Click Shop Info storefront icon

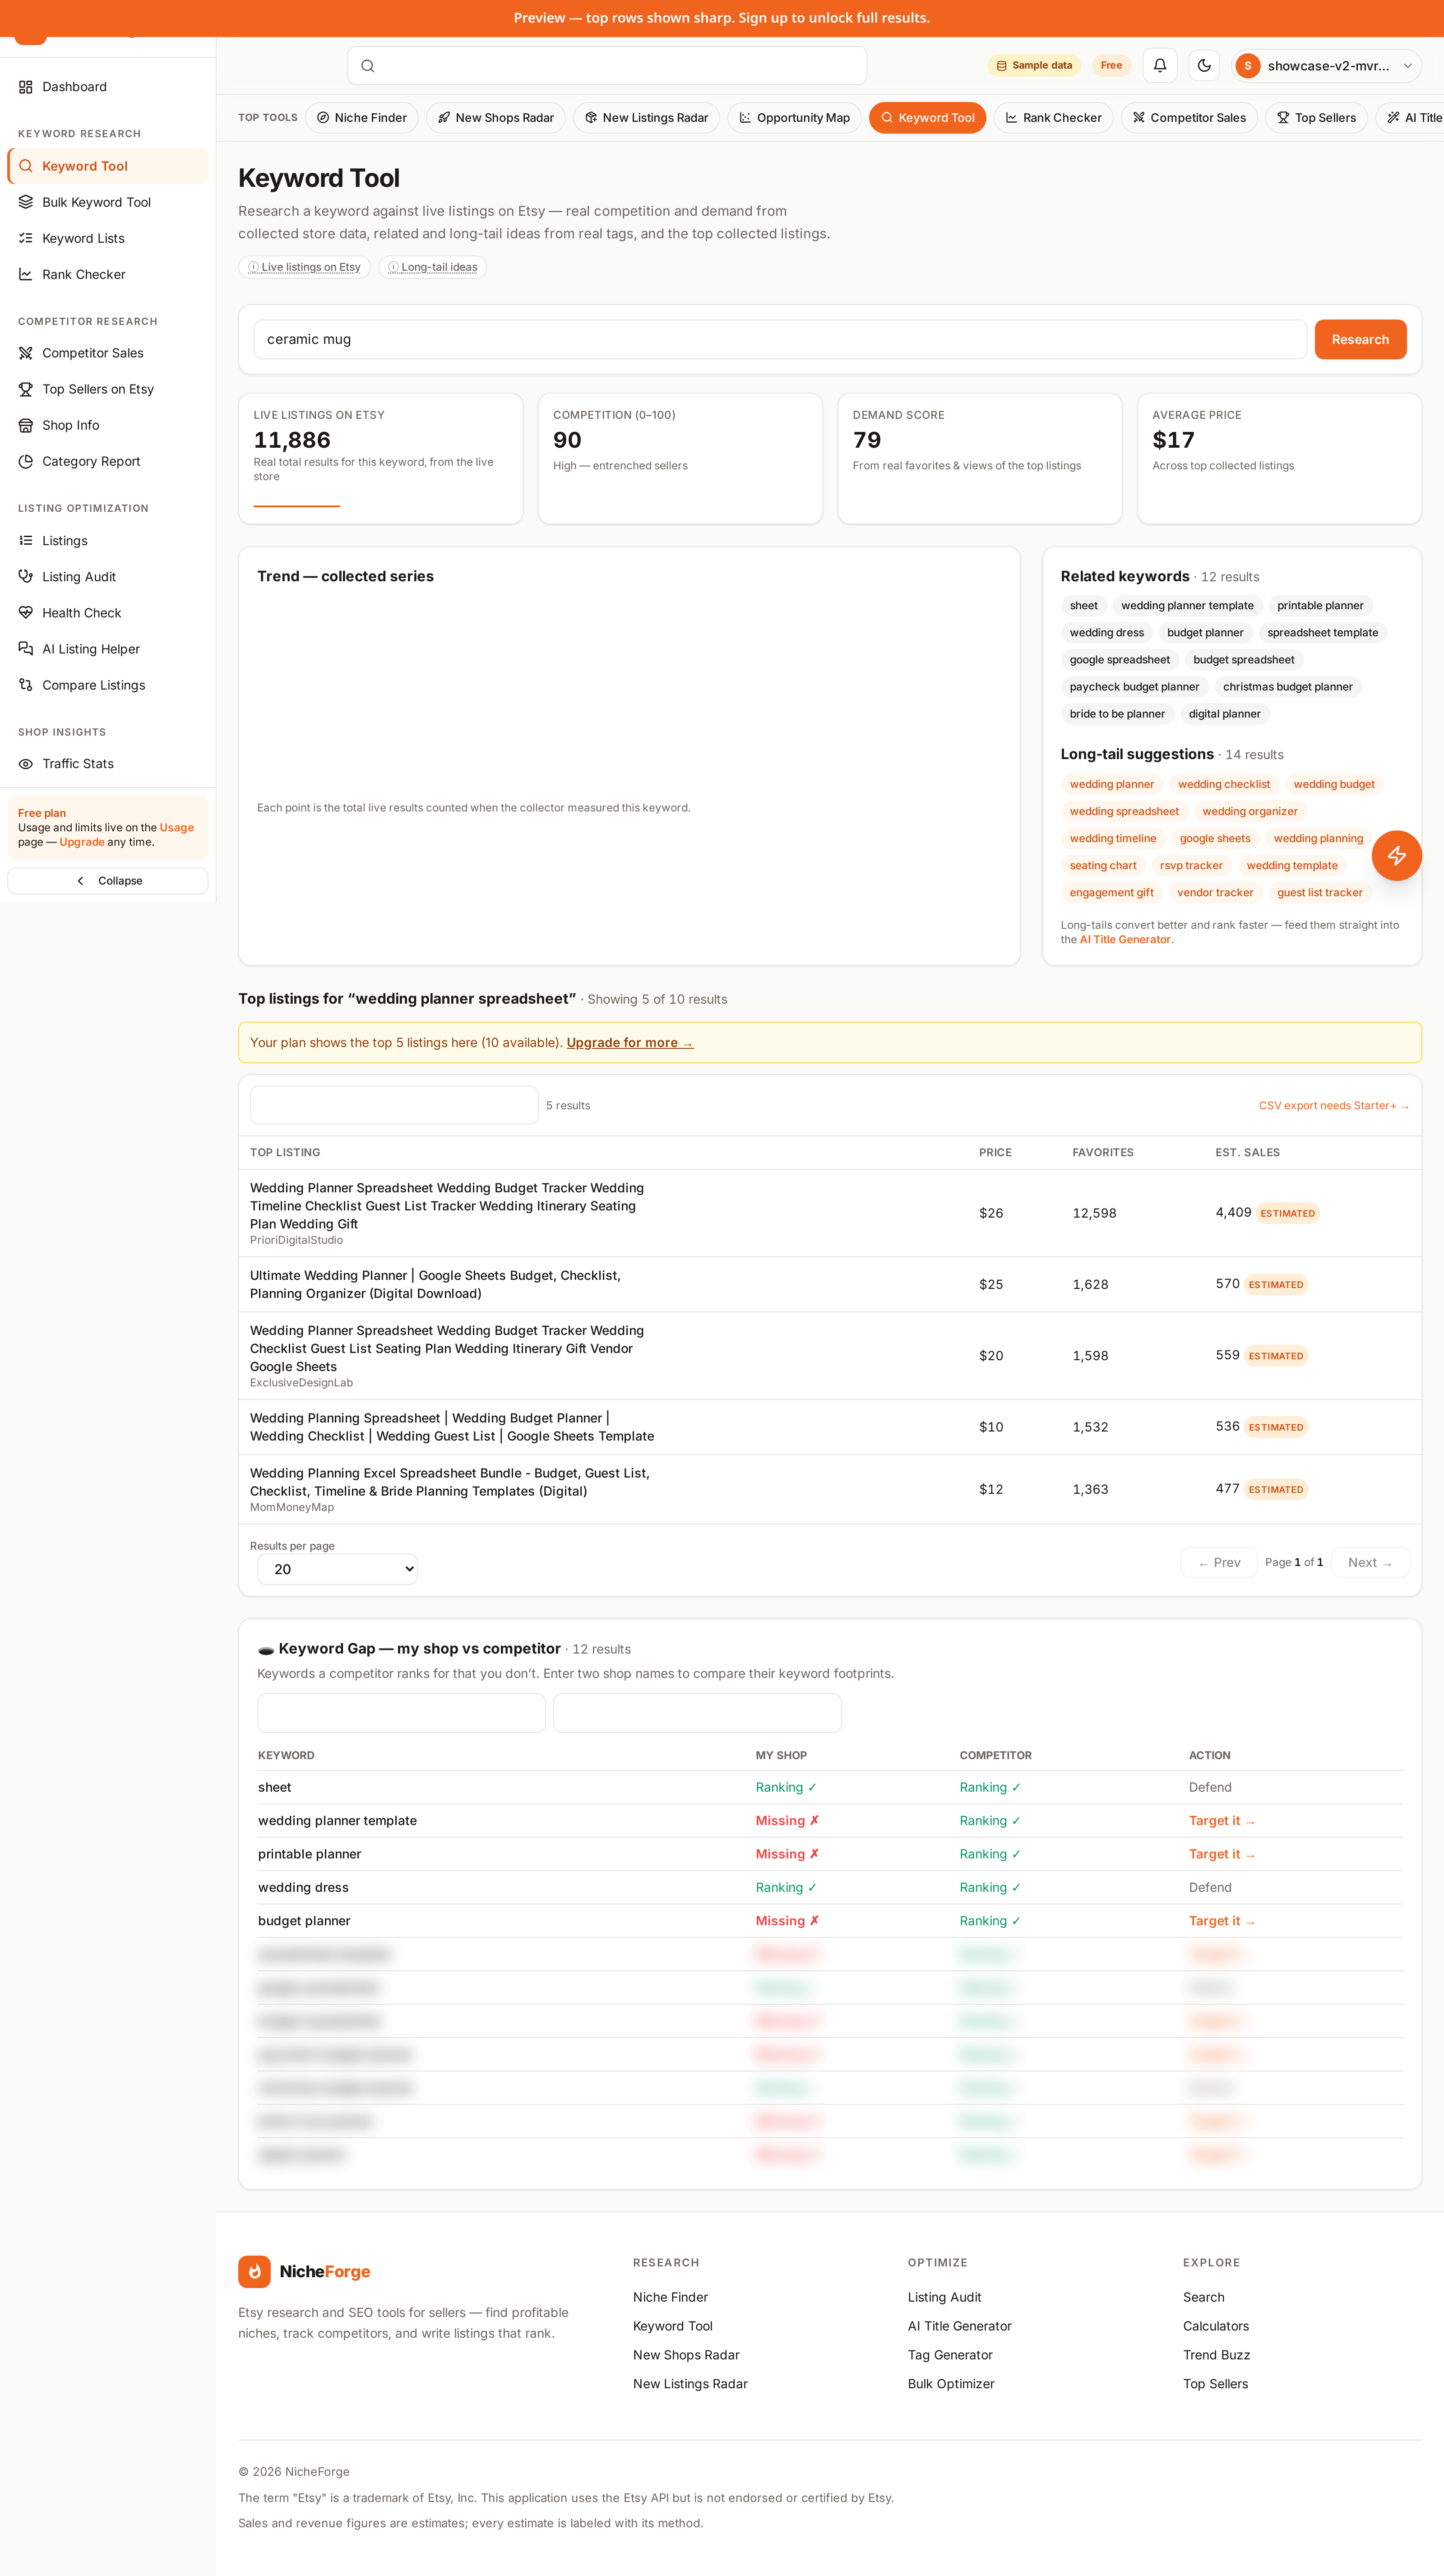26,425
